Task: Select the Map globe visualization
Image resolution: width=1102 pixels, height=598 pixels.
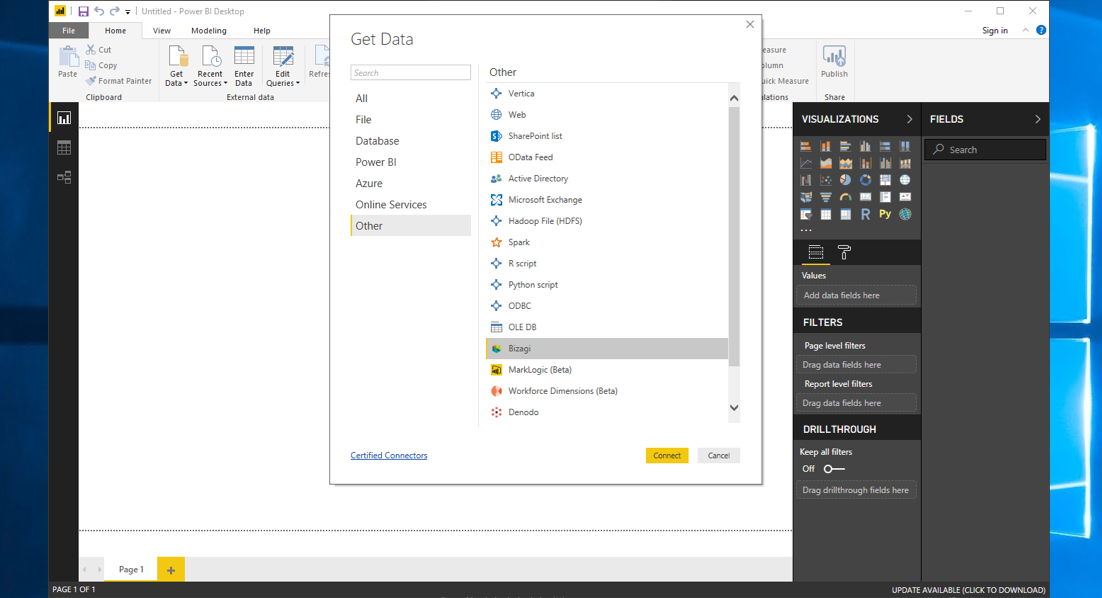Action: click(905, 180)
